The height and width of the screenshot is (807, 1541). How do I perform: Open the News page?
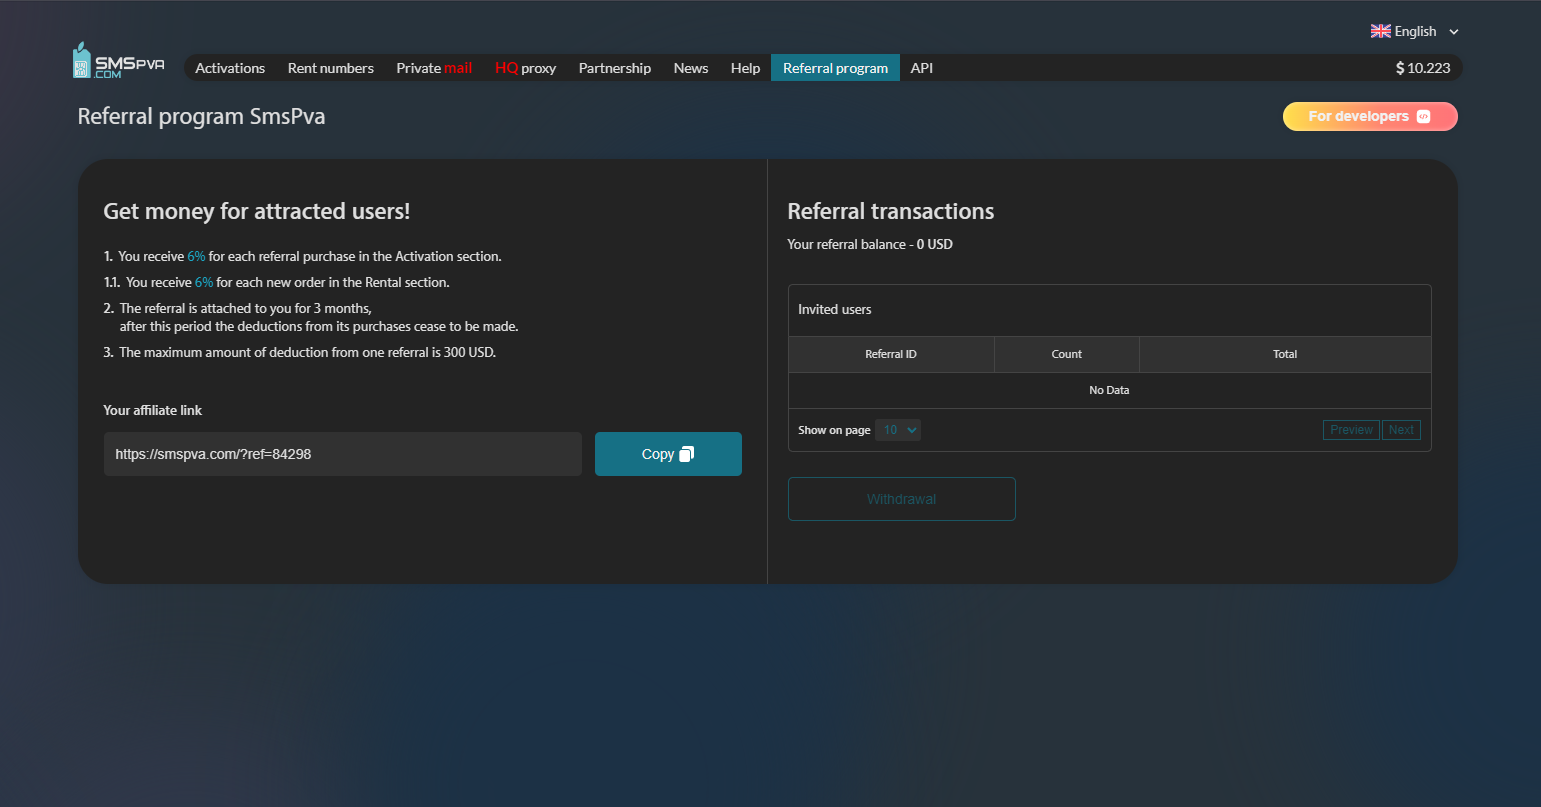point(691,68)
